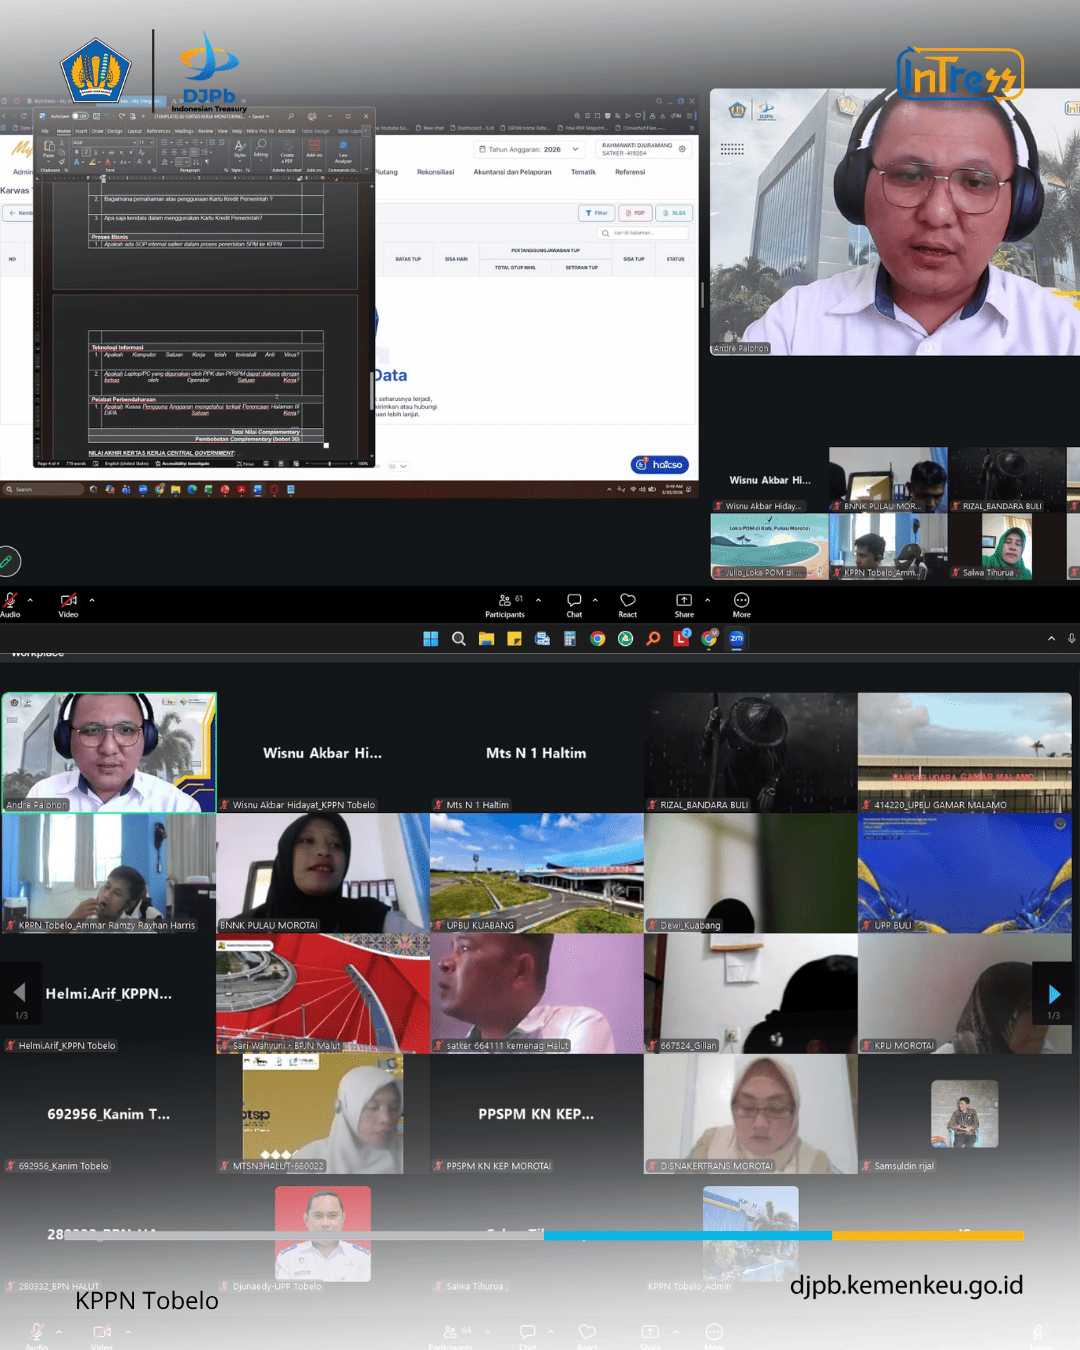The height and width of the screenshot is (1350, 1080).
Task: Open the Participants panel
Action: click(505, 604)
